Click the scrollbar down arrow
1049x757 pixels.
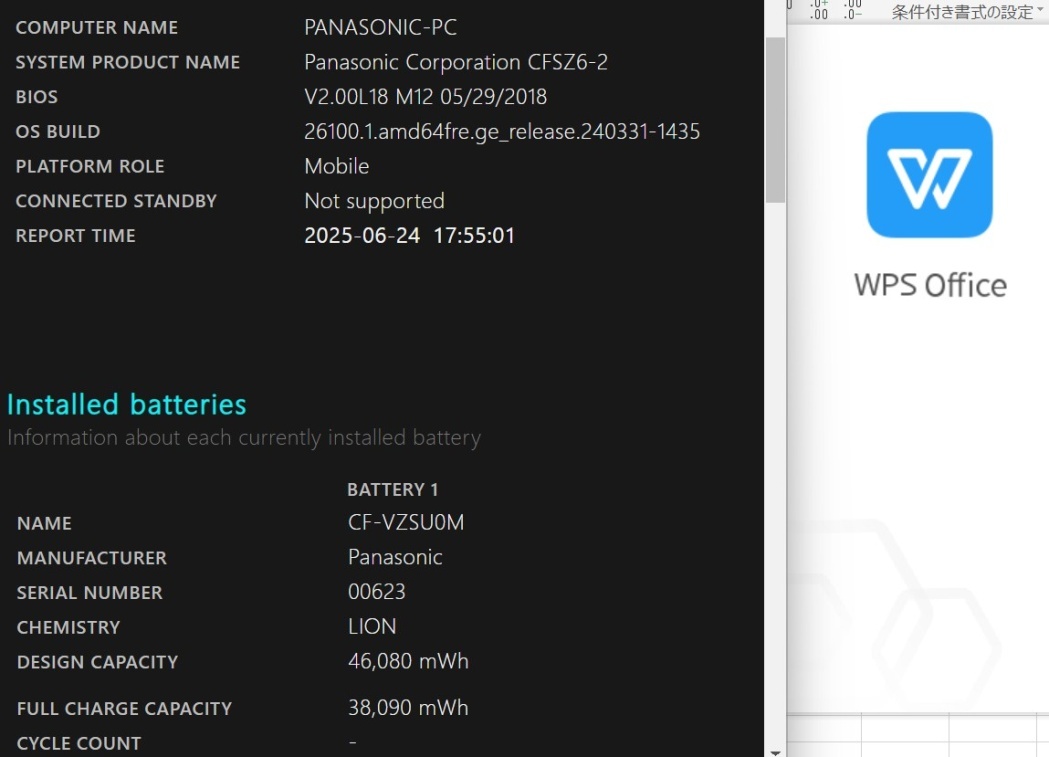(x=775, y=752)
